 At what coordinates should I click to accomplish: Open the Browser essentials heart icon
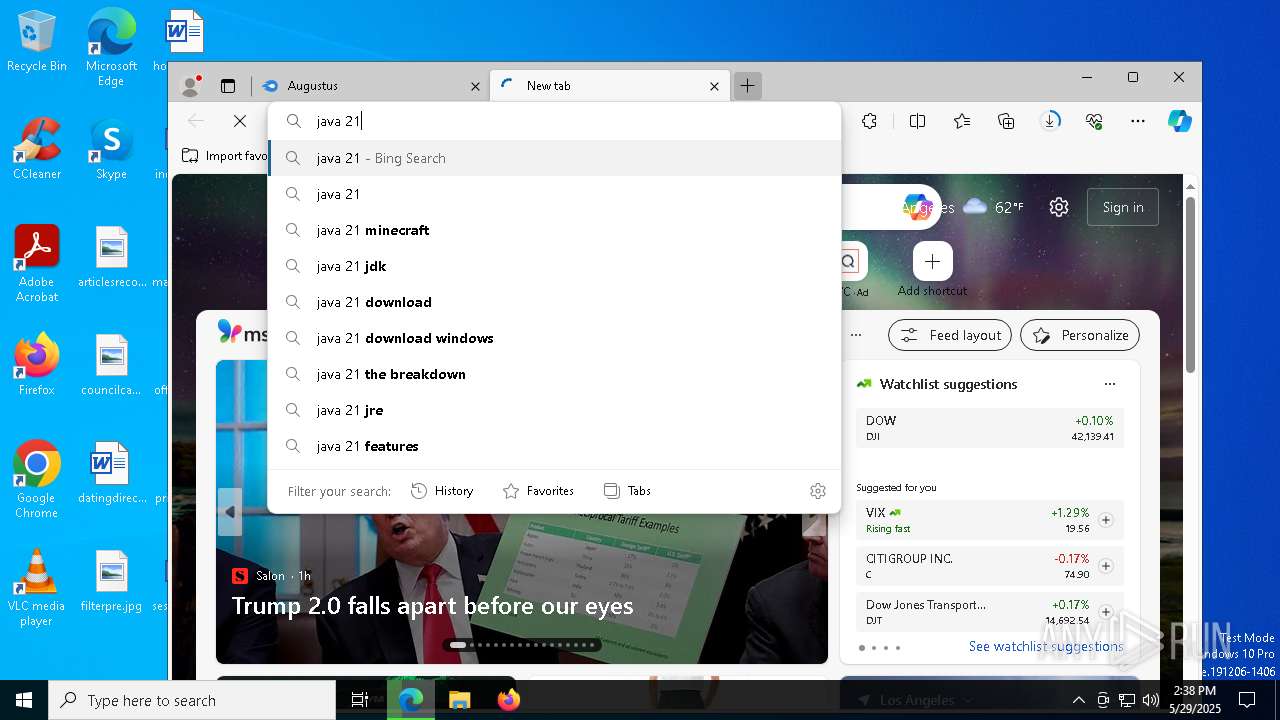point(1094,121)
